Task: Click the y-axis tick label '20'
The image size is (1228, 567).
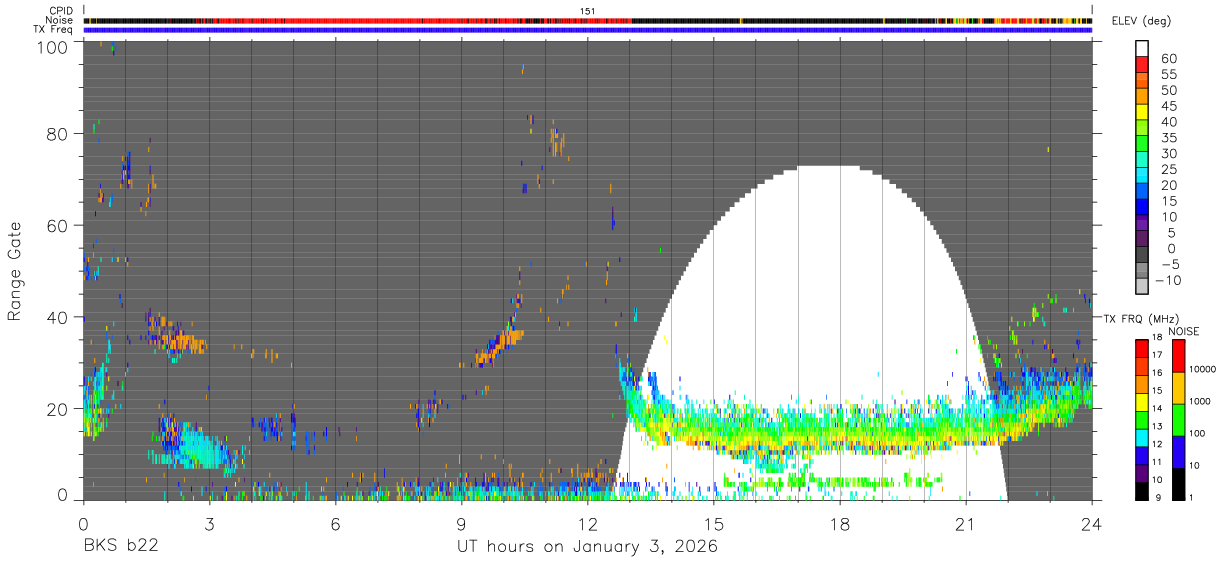Action: coord(59,409)
